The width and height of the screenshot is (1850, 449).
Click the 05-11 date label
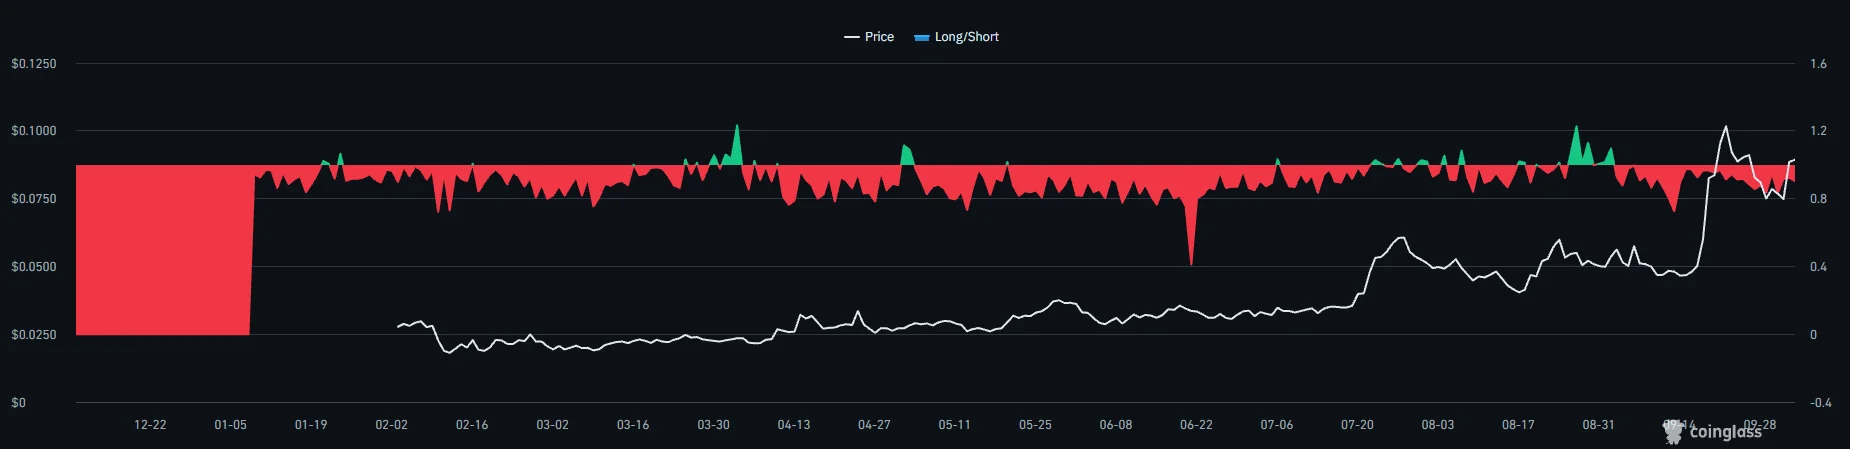click(955, 425)
